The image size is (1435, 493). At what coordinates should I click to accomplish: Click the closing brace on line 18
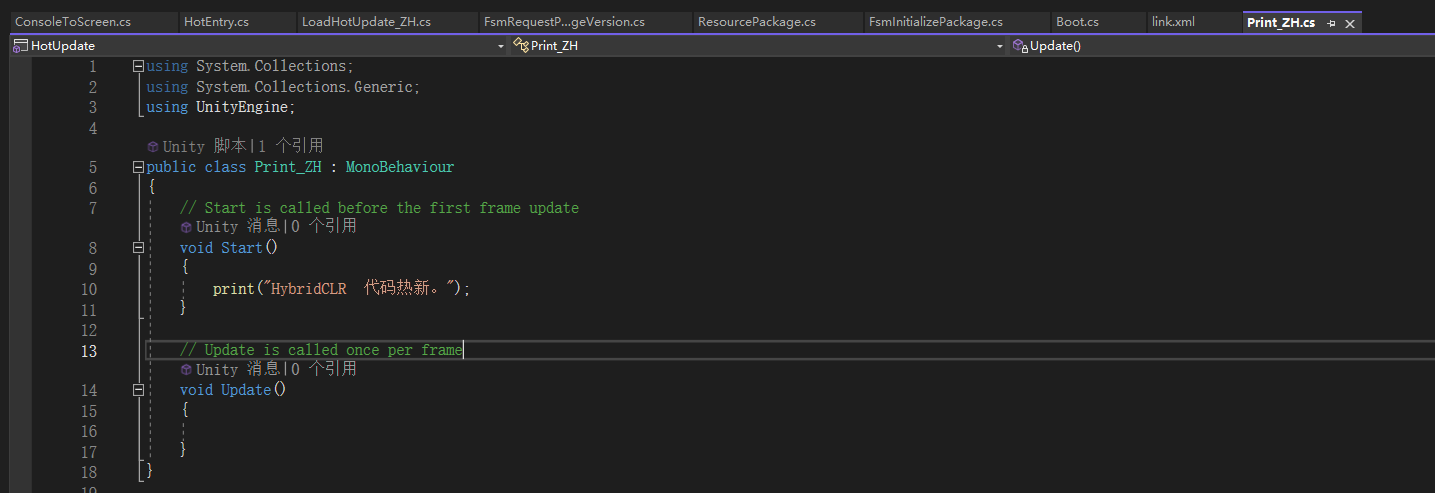tap(150, 471)
